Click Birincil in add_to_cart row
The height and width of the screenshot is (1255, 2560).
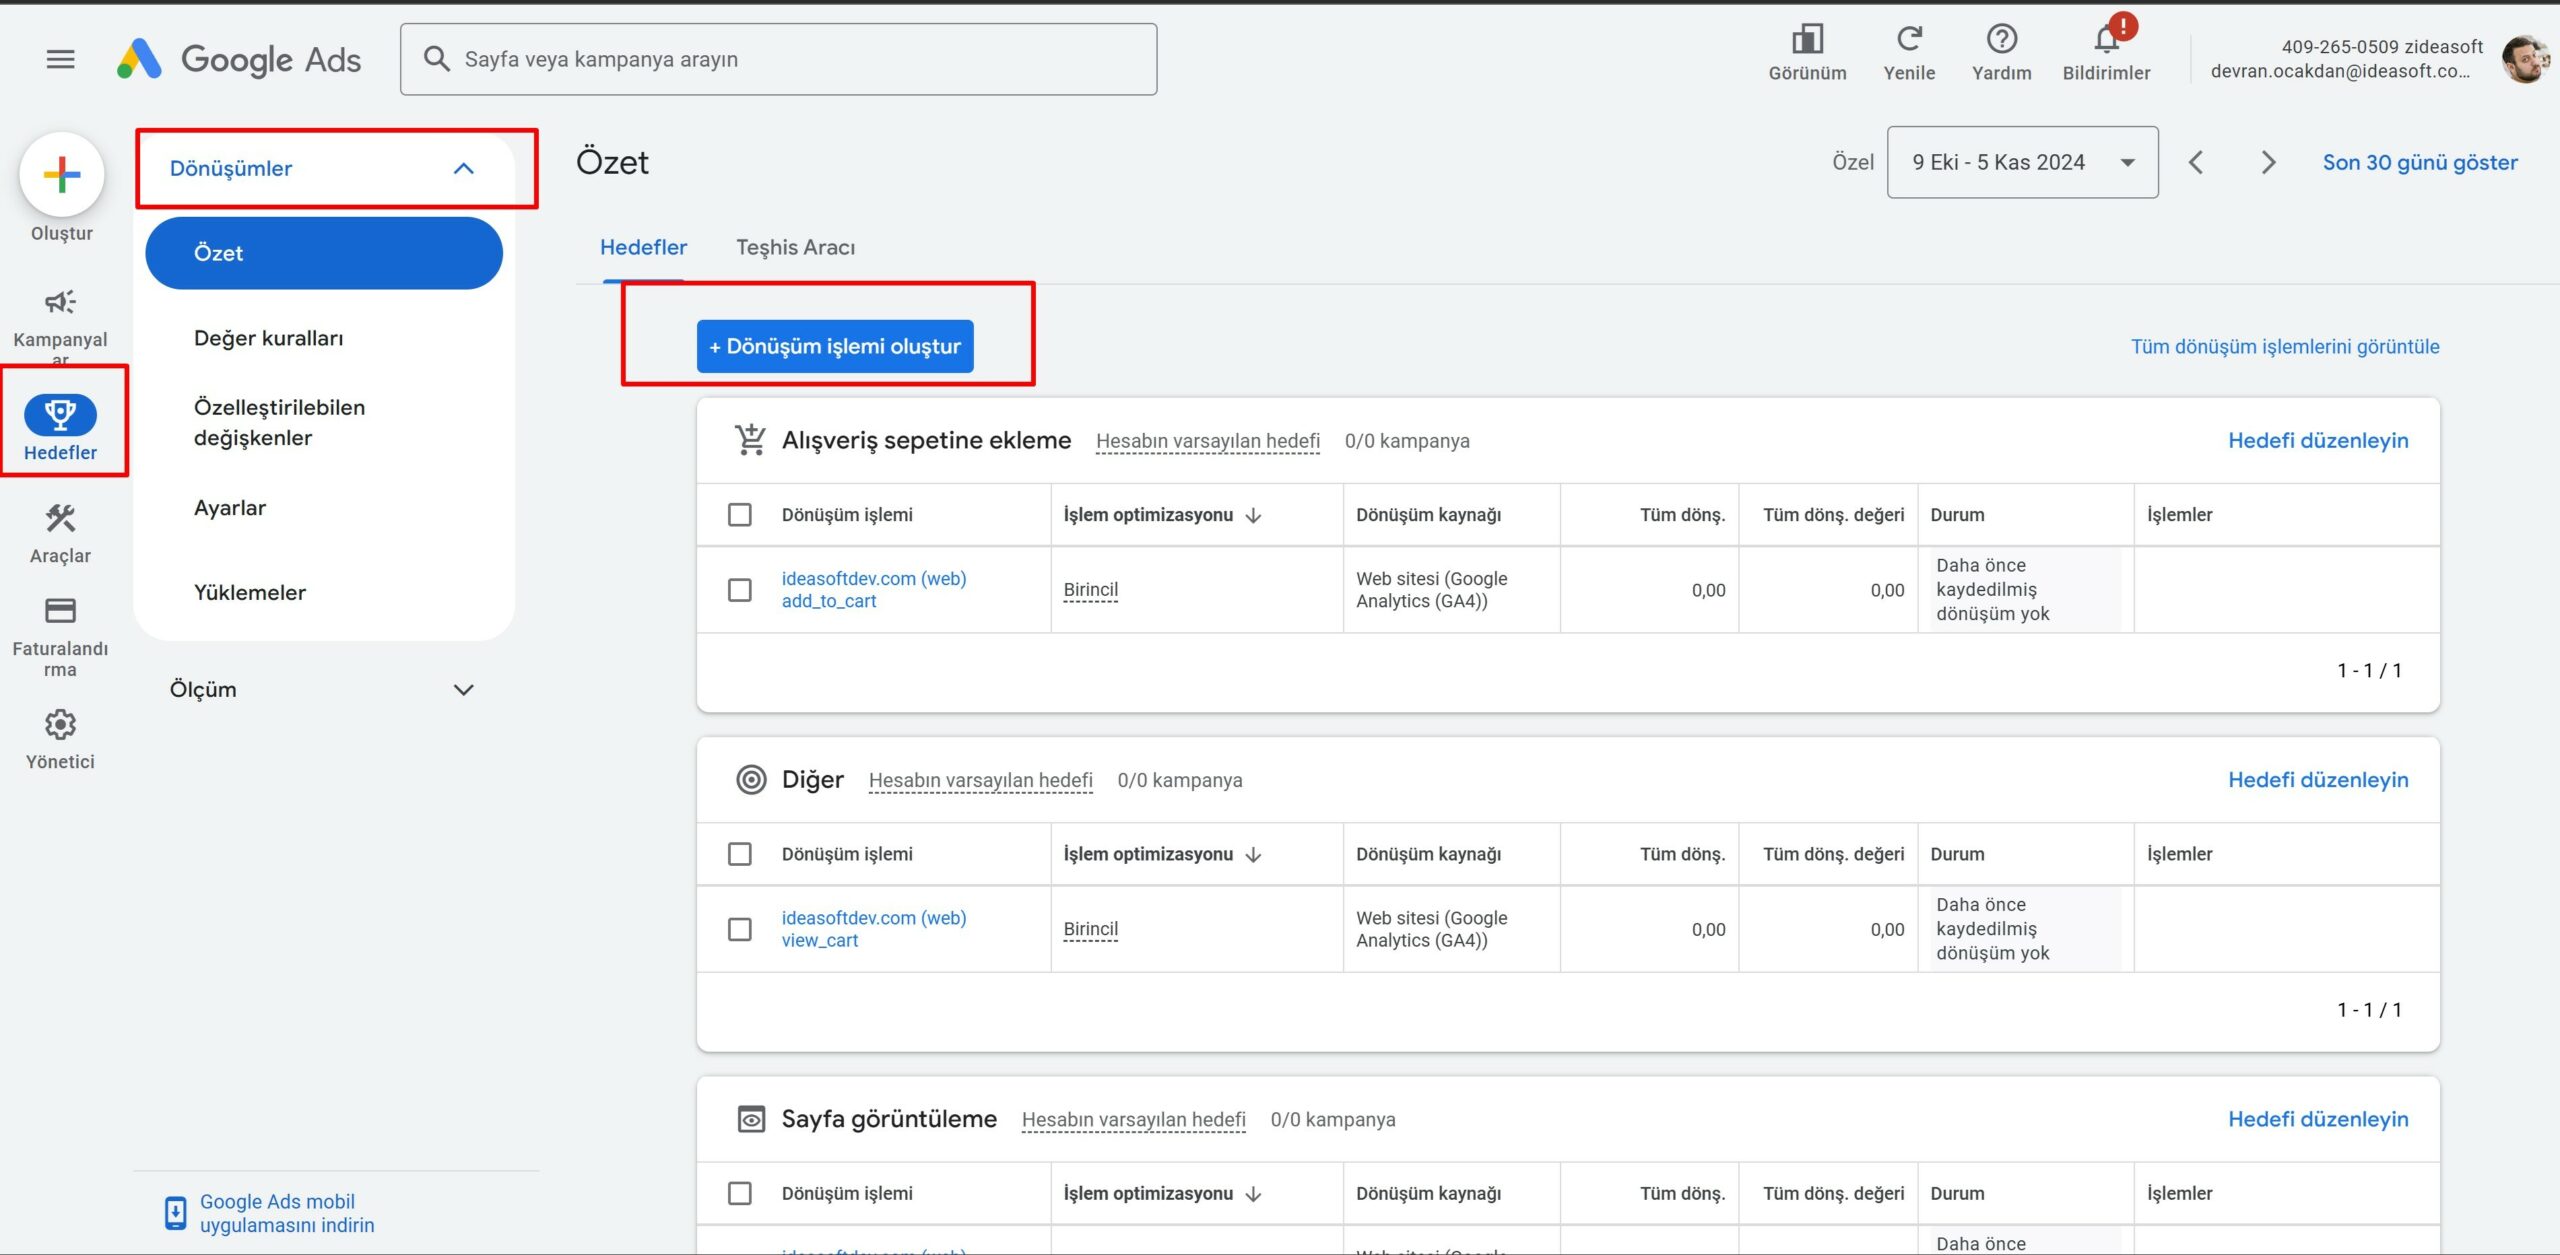tap(1090, 590)
